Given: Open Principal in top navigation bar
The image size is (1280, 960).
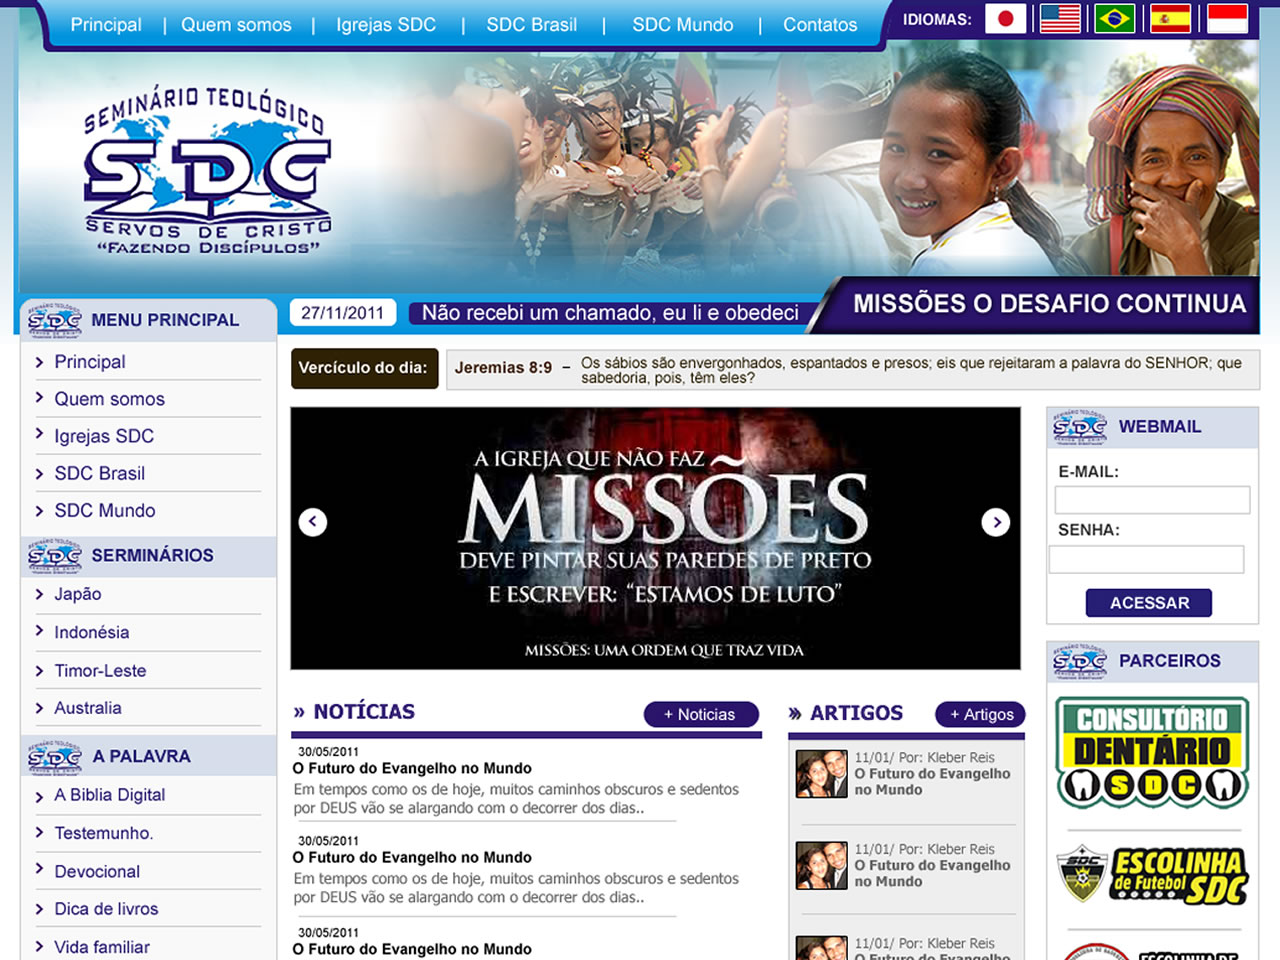Looking at the screenshot, I should pyautogui.click(x=106, y=25).
